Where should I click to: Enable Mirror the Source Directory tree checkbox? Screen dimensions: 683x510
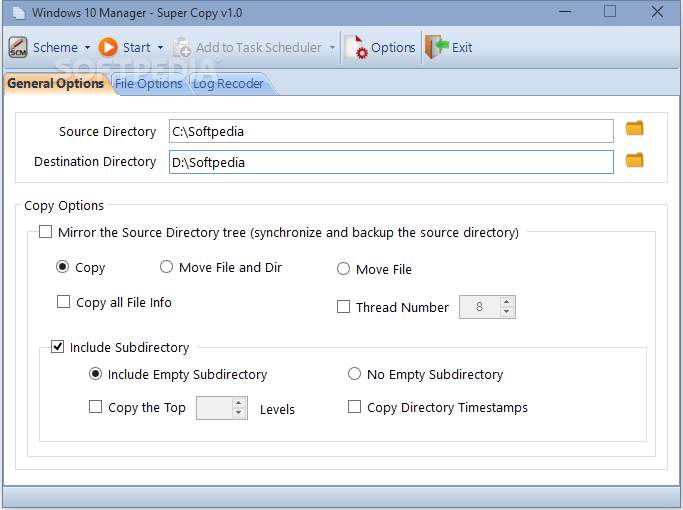pos(45,232)
